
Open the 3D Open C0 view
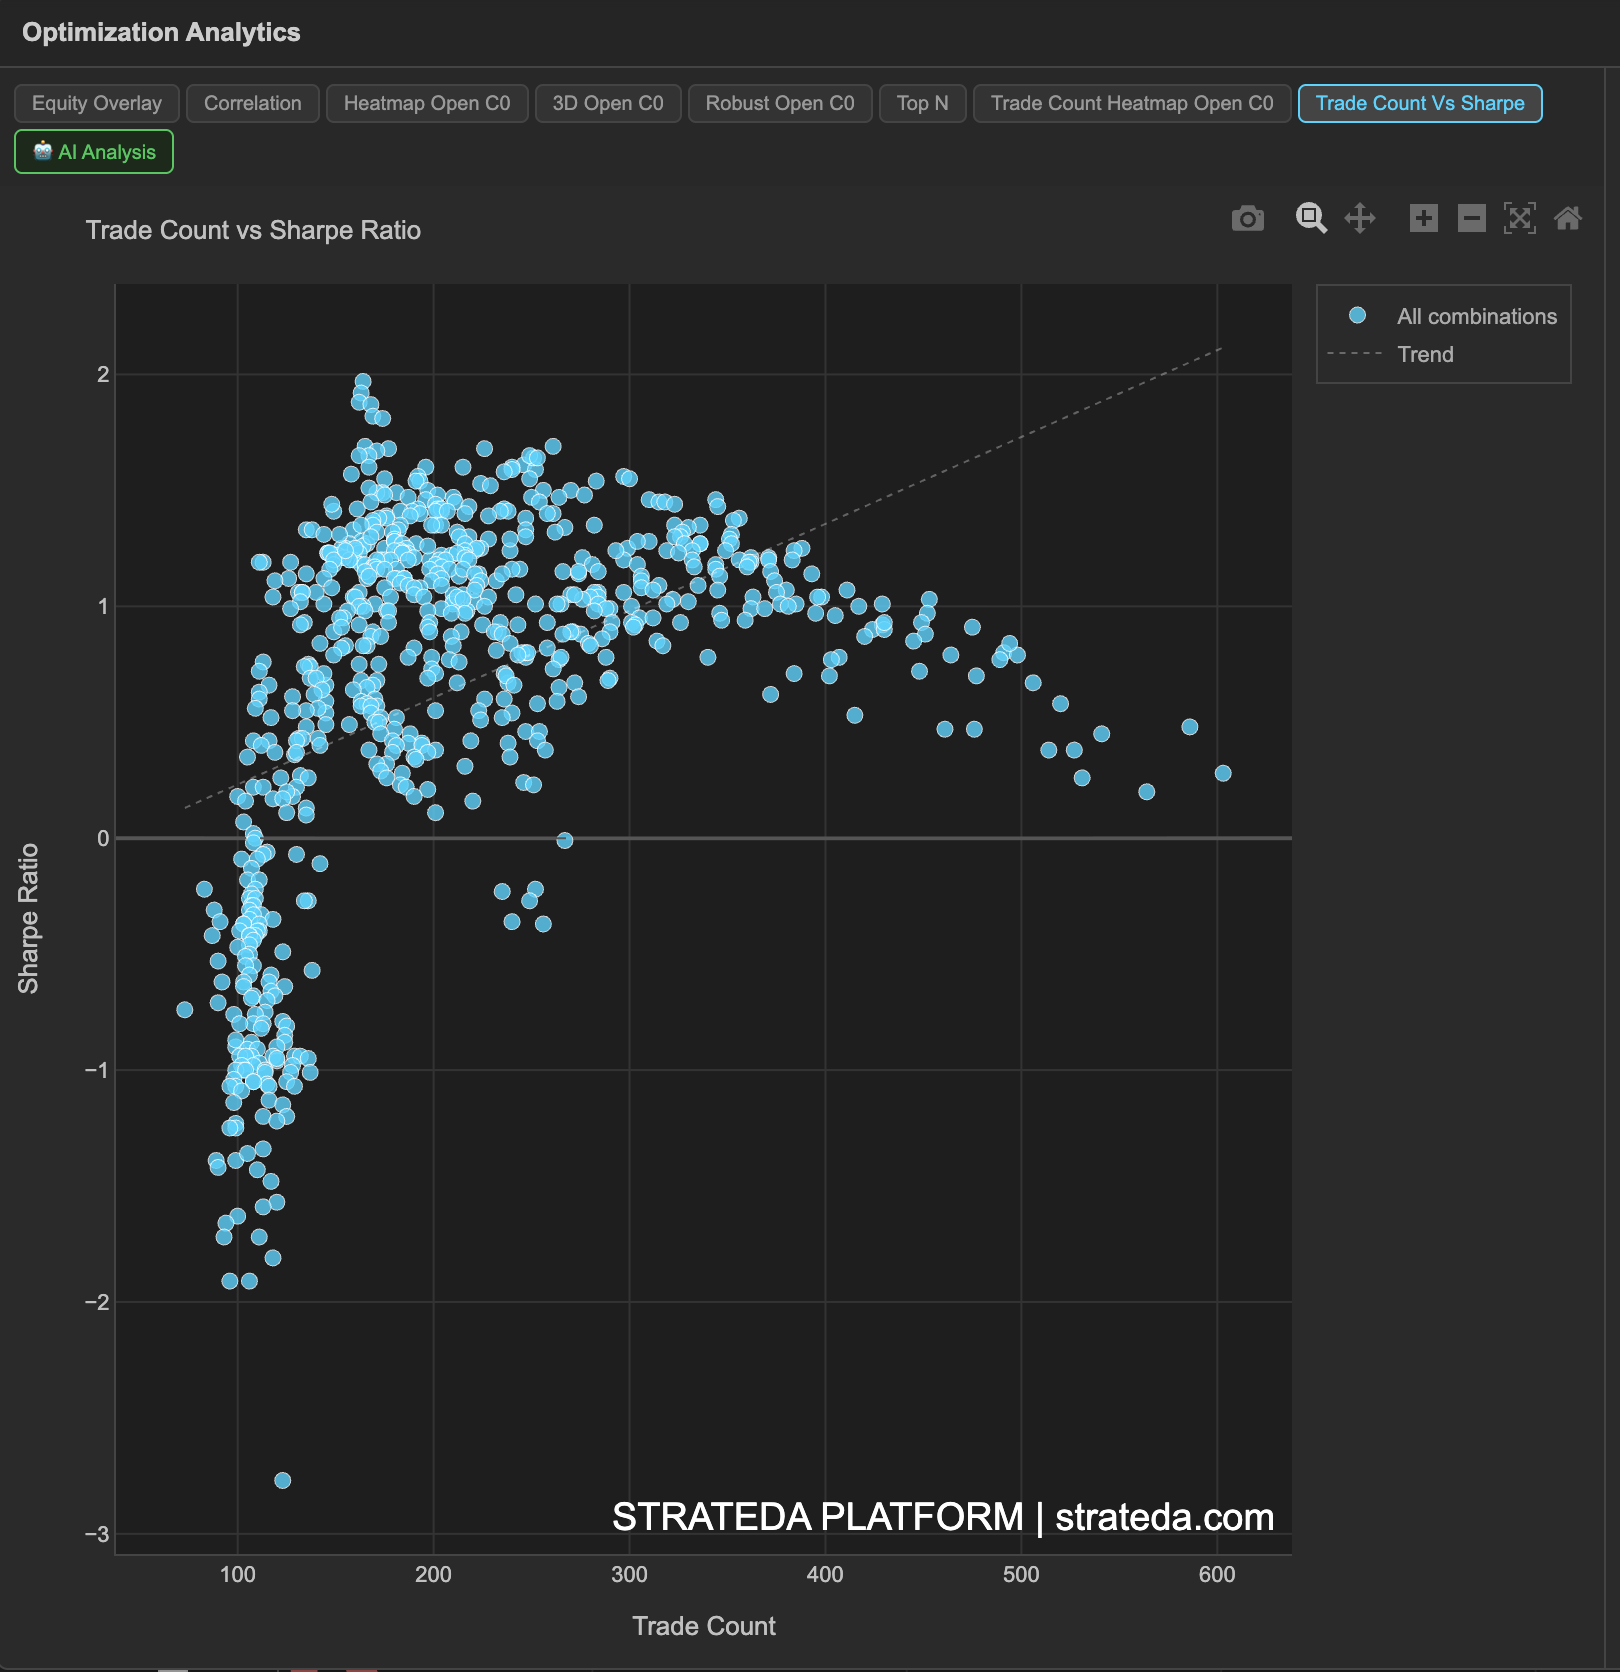tap(607, 103)
